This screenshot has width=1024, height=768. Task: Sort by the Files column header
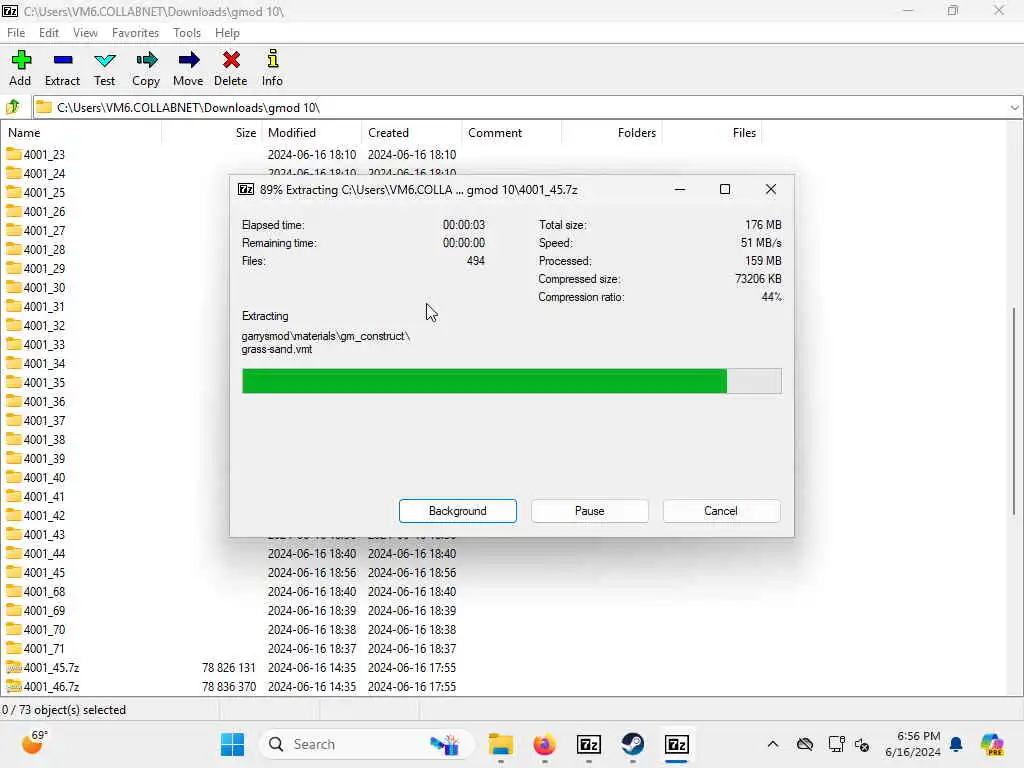pyautogui.click(x=712, y=133)
